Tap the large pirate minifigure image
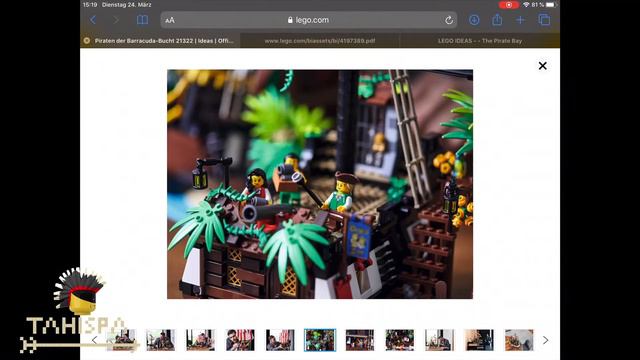This screenshot has width=640, height=360. (x=320, y=184)
